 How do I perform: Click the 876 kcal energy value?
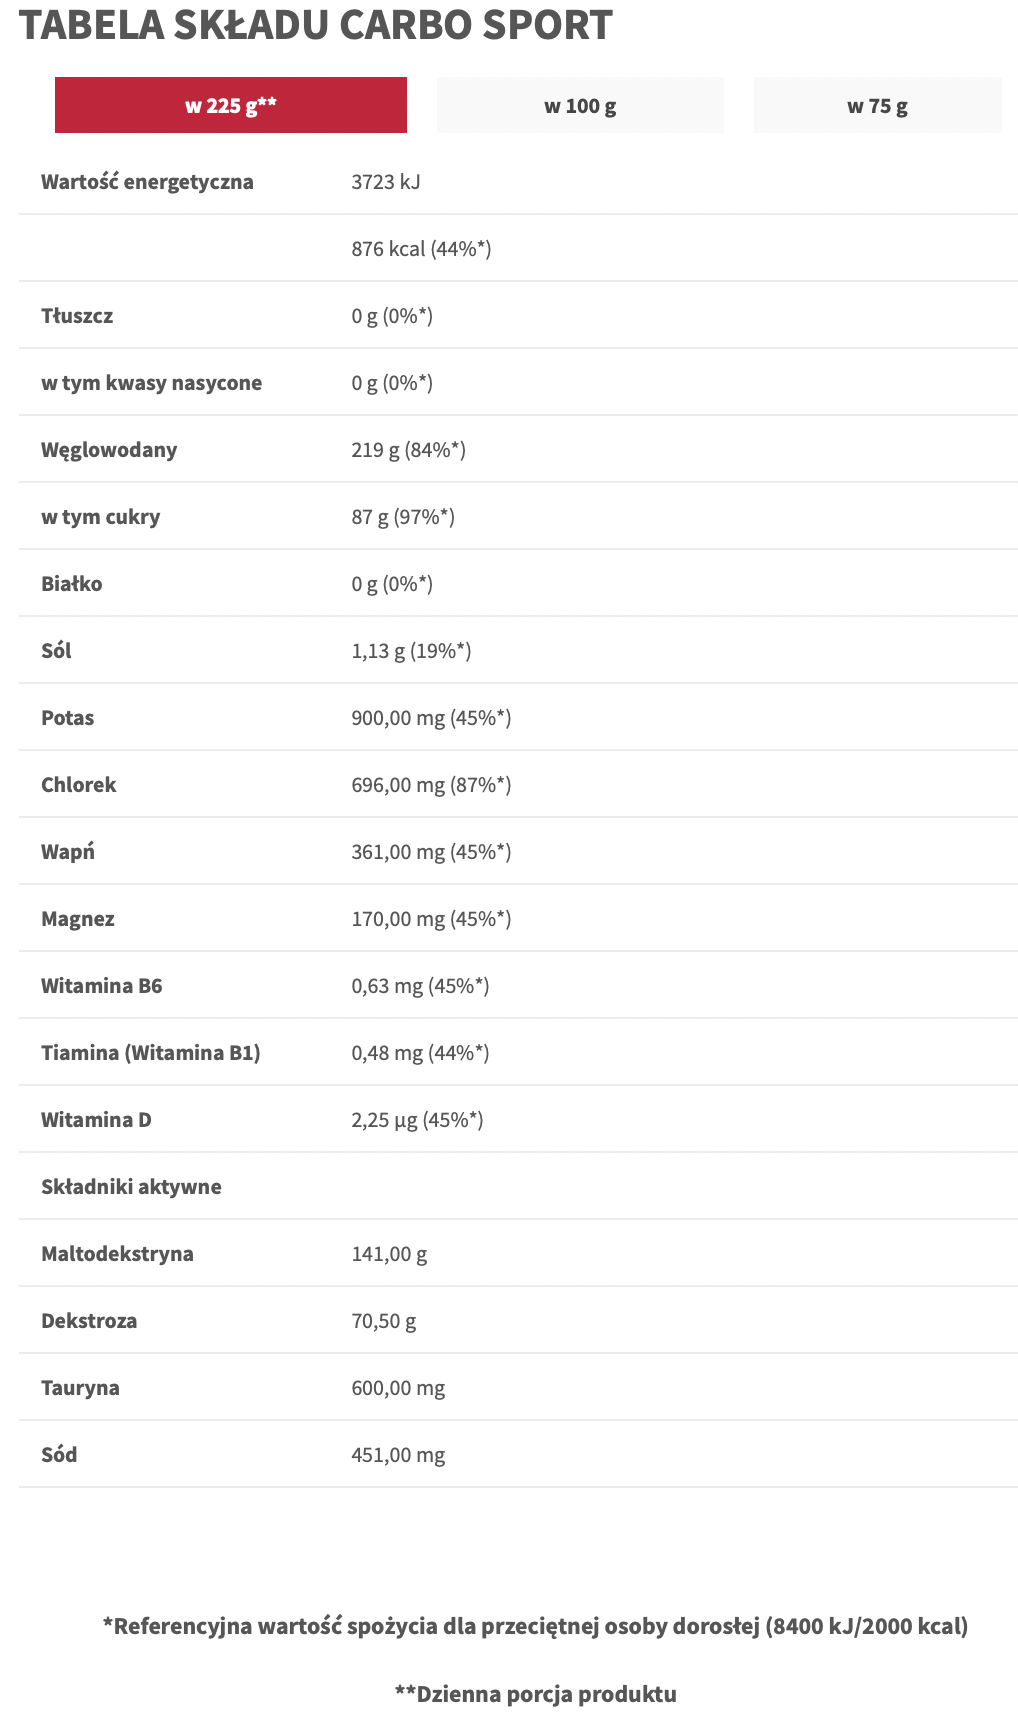(x=421, y=249)
